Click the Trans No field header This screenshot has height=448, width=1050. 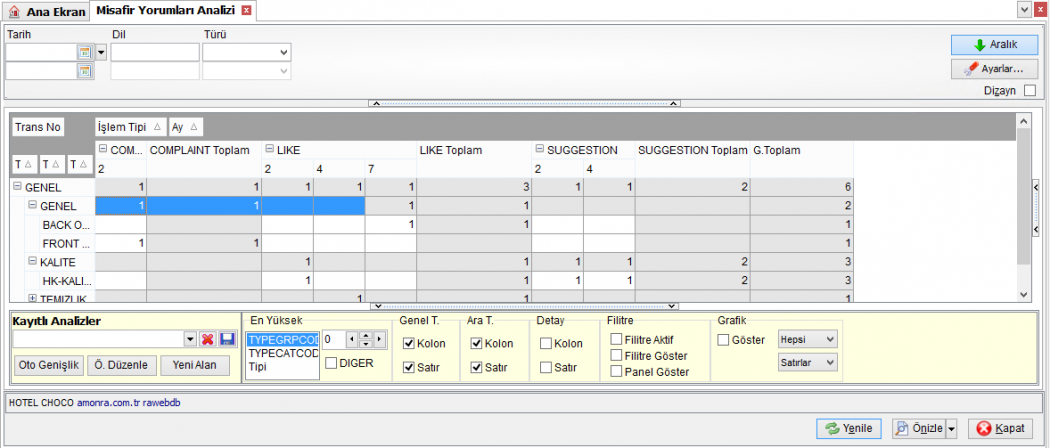(38, 127)
